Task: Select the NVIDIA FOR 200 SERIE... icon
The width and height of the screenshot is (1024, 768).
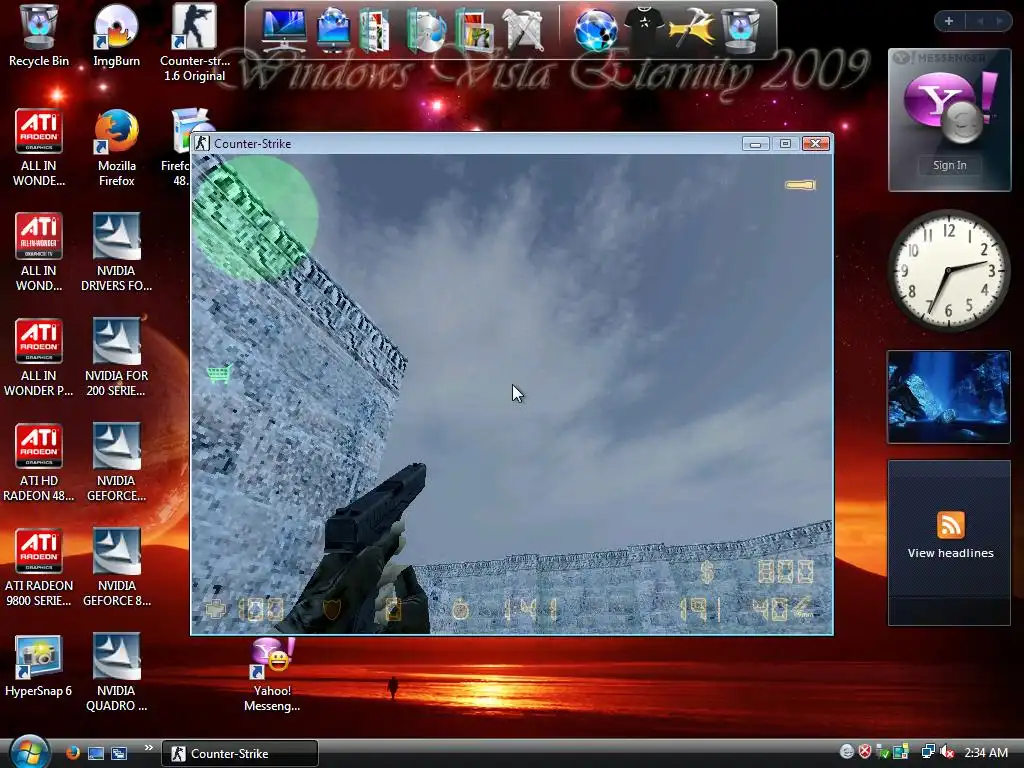Action: pyautogui.click(x=116, y=357)
